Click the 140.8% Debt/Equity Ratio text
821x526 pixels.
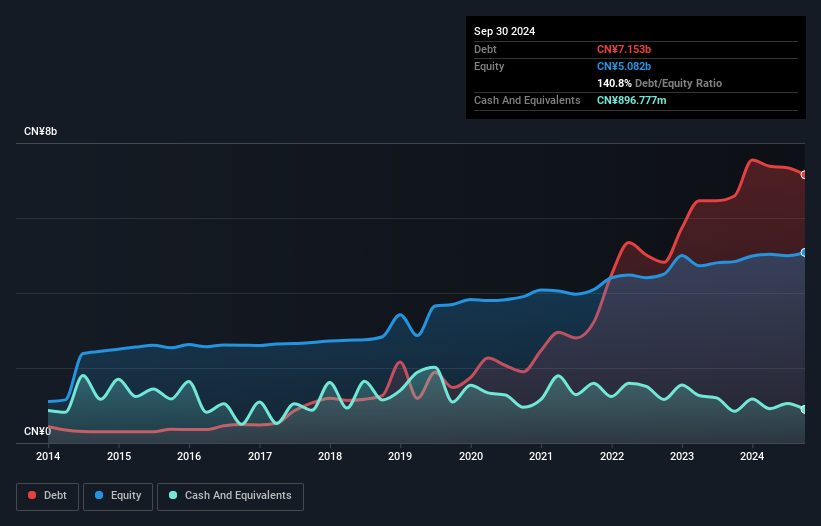point(659,83)
